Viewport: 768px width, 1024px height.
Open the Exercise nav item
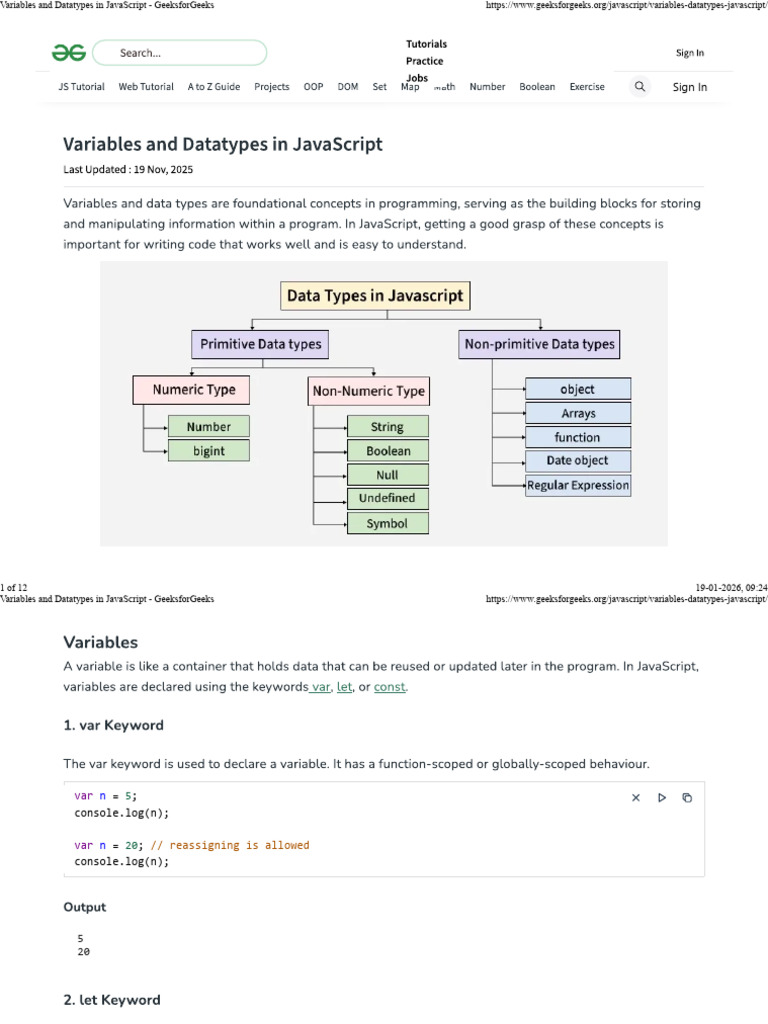587,86
